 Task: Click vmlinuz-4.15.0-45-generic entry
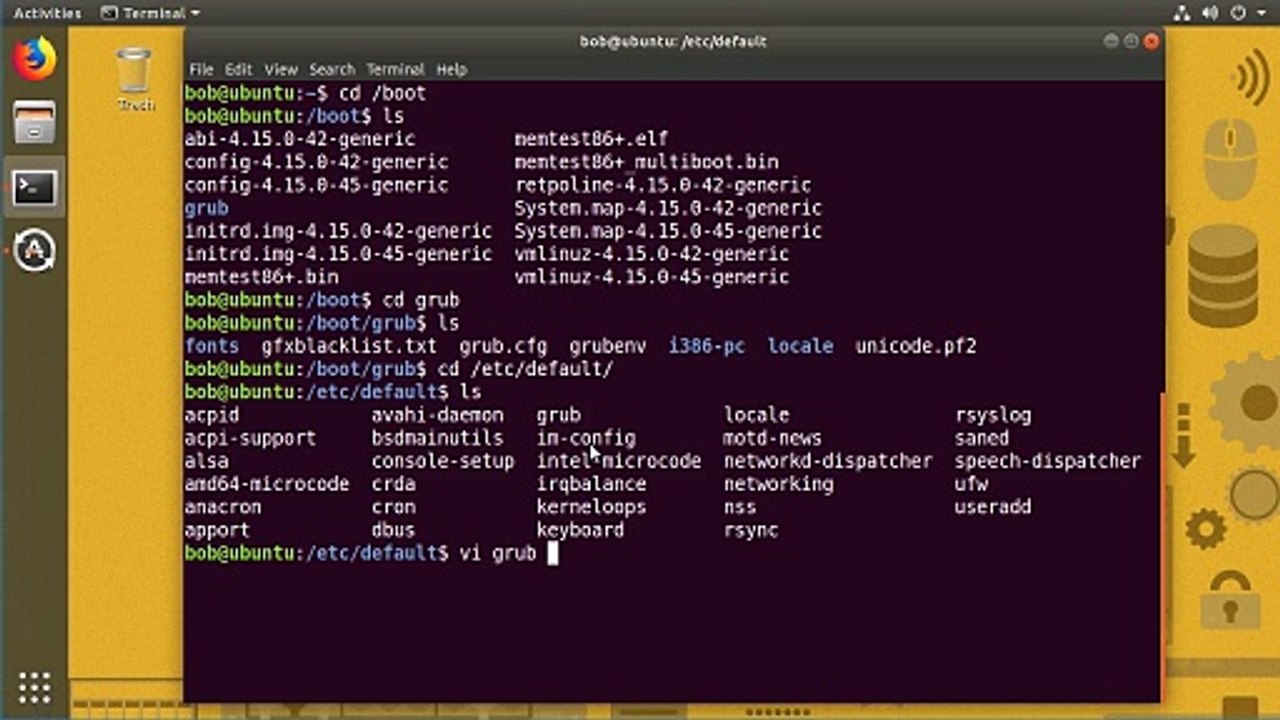pyautogui.click(x=651, y=277)
